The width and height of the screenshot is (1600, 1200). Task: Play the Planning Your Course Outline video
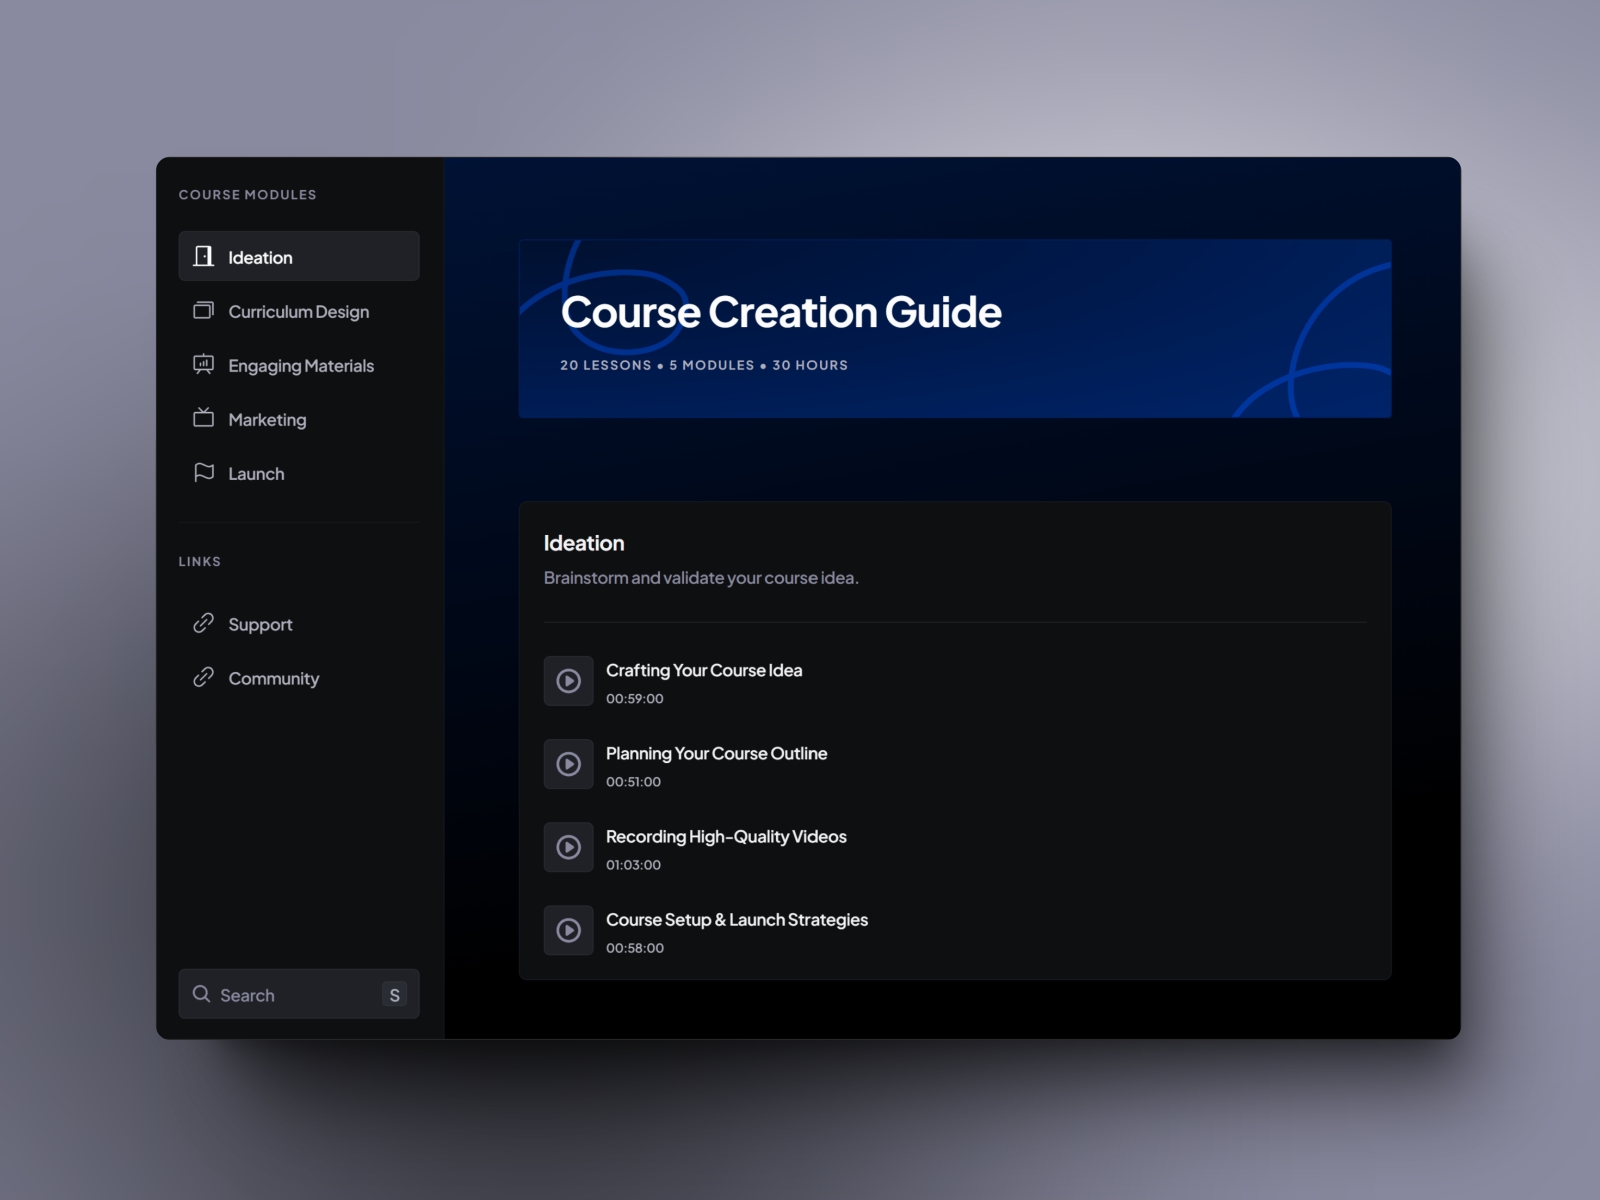click(x=568, y=764)
